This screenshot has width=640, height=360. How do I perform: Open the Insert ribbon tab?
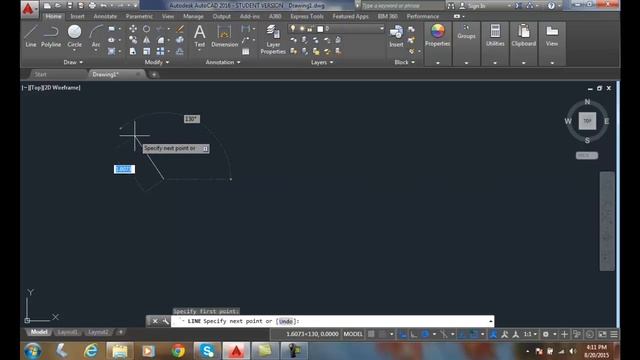pyautogui.click(x=77, y=16)
